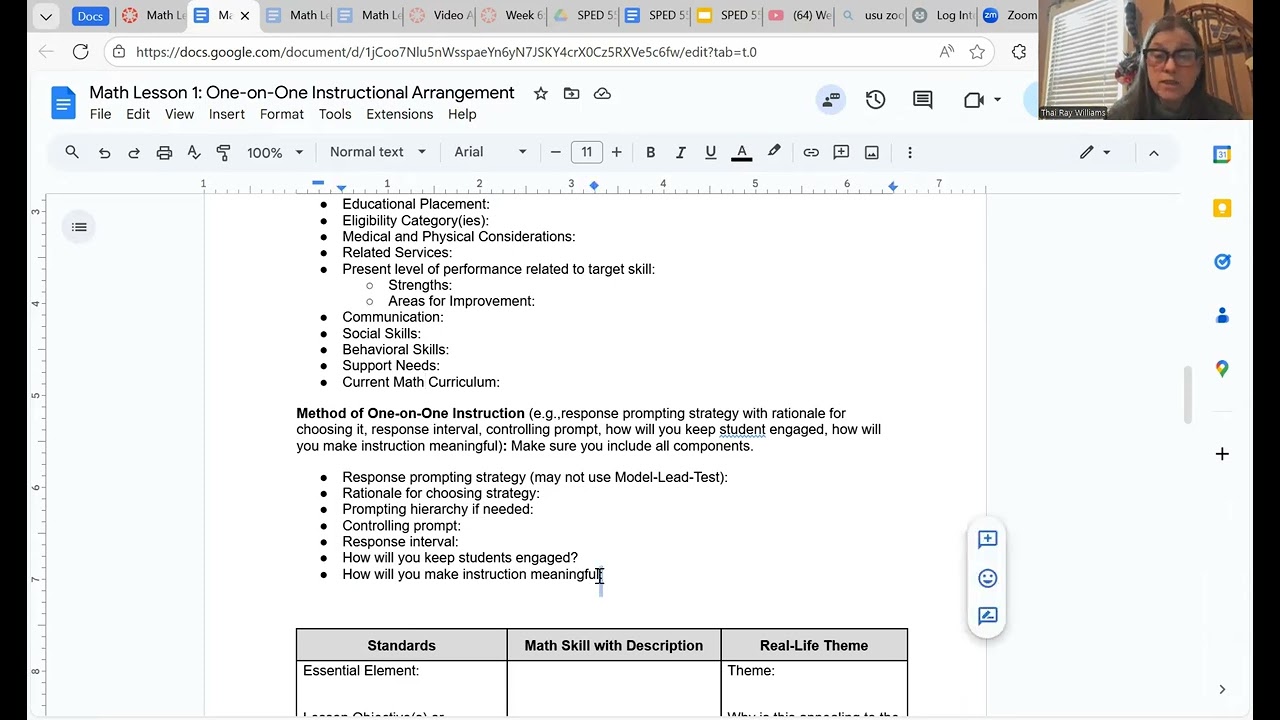
Task: Open the Format menu
Action: click(x=282, y=114)
